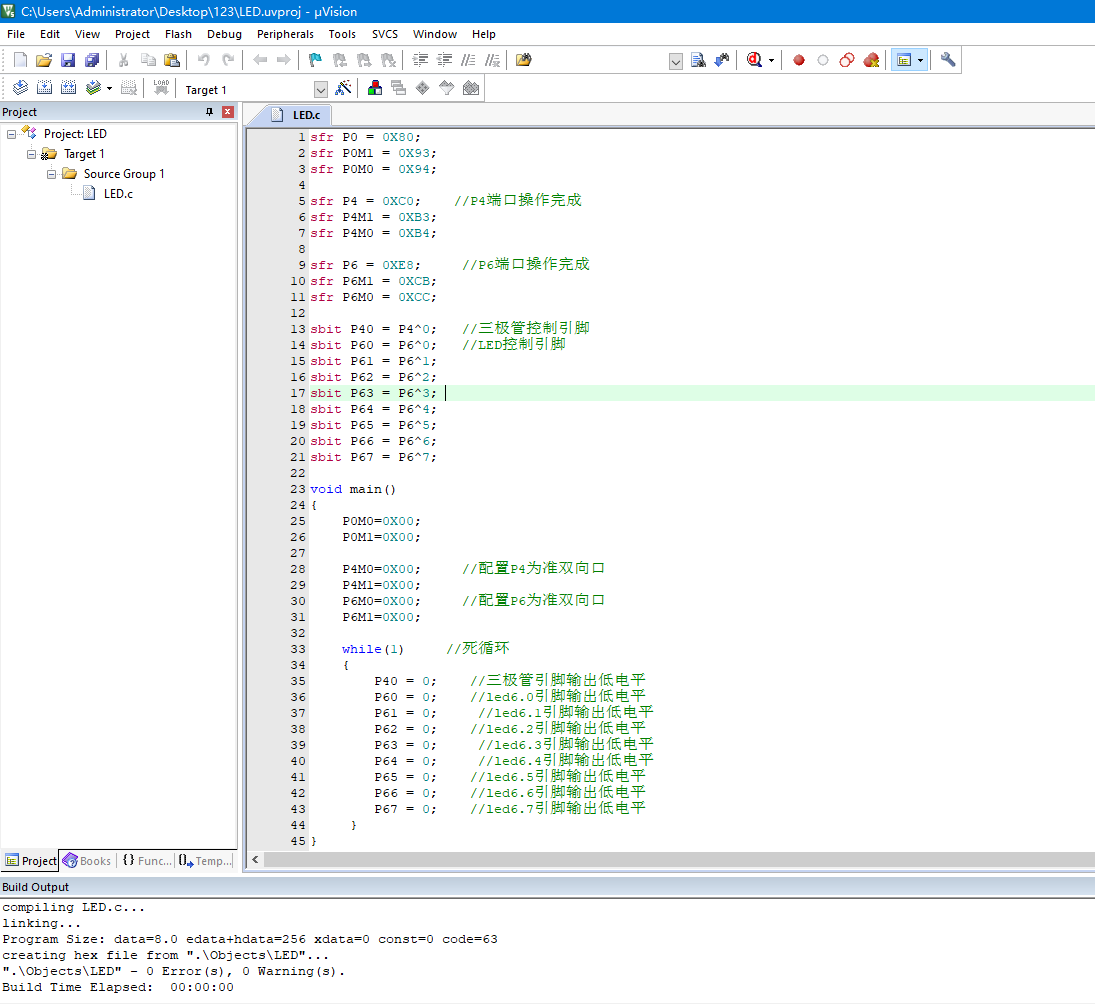
Task: Collapse the Source Group 1 node
Action: coord(52,174)
